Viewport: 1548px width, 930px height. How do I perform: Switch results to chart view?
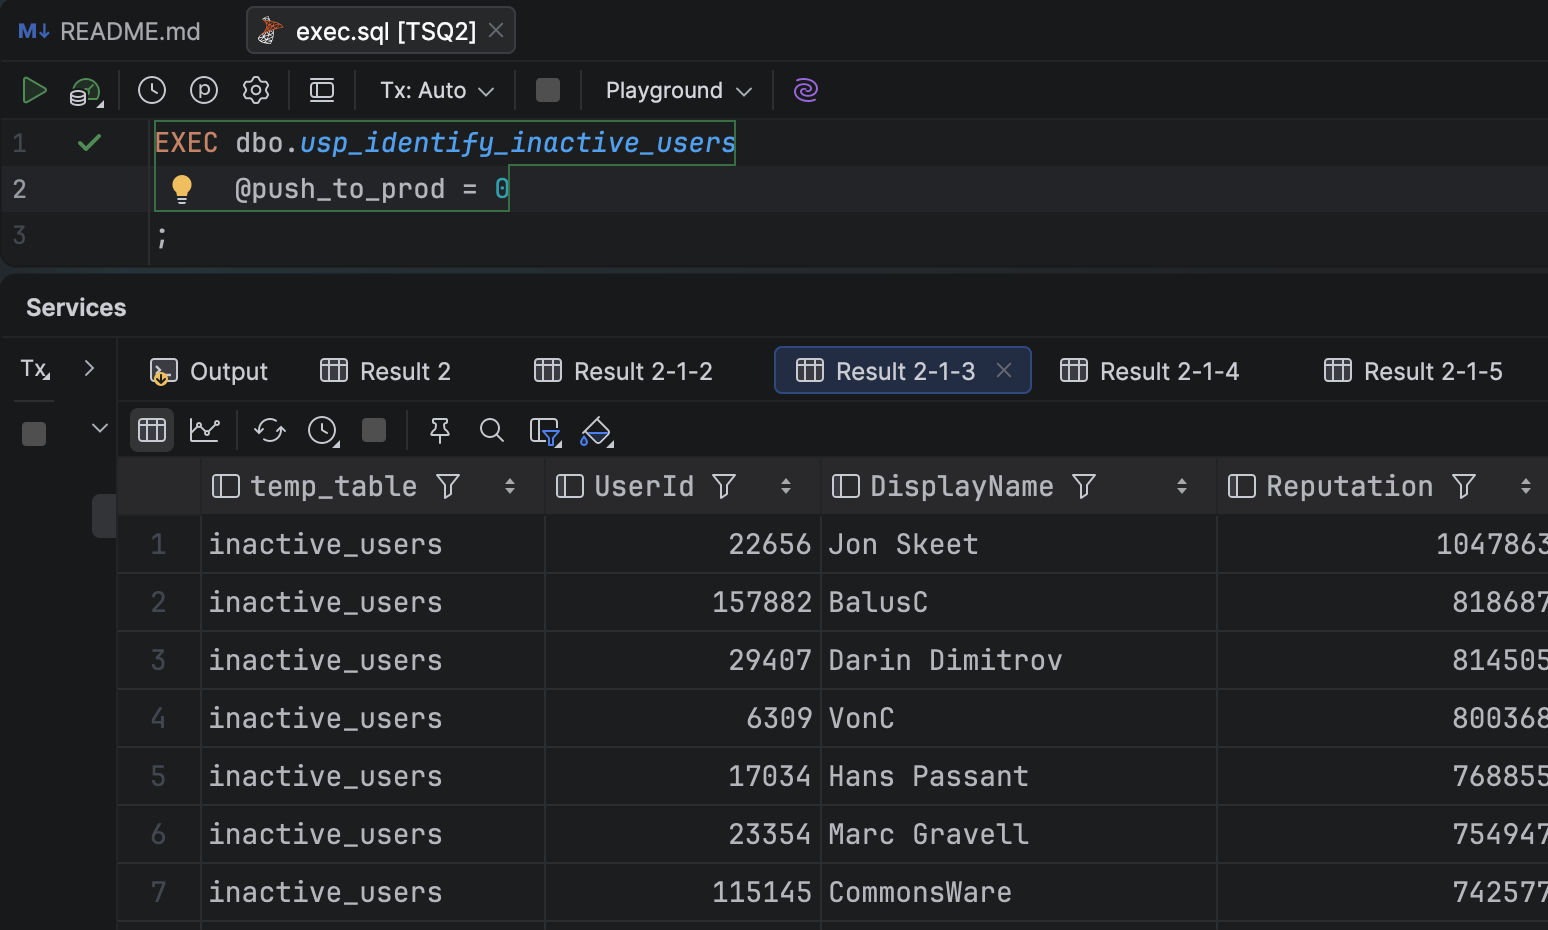pyautogui.click(x=204, y=430)
